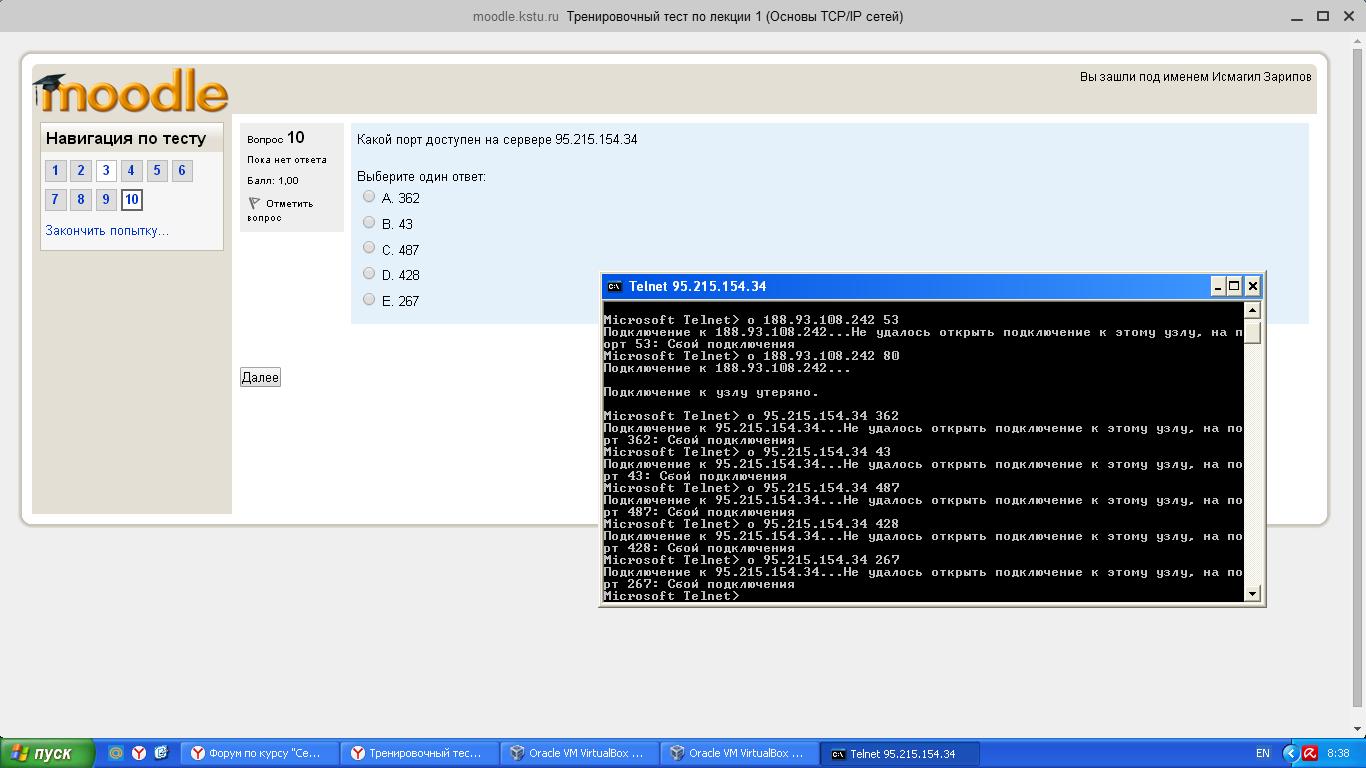Expand hidden tray icons arrow
This screenshot has height=768, width=1366.
pos(1290,754)
